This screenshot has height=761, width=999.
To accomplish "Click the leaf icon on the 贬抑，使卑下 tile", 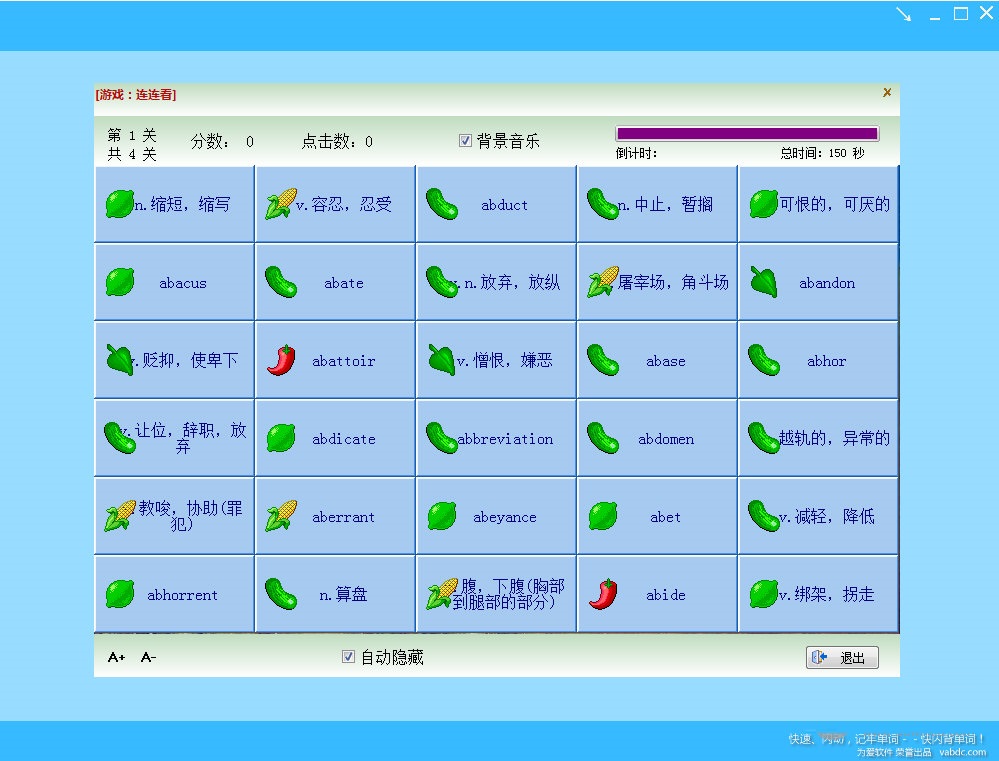I will [x=120, y=360].
